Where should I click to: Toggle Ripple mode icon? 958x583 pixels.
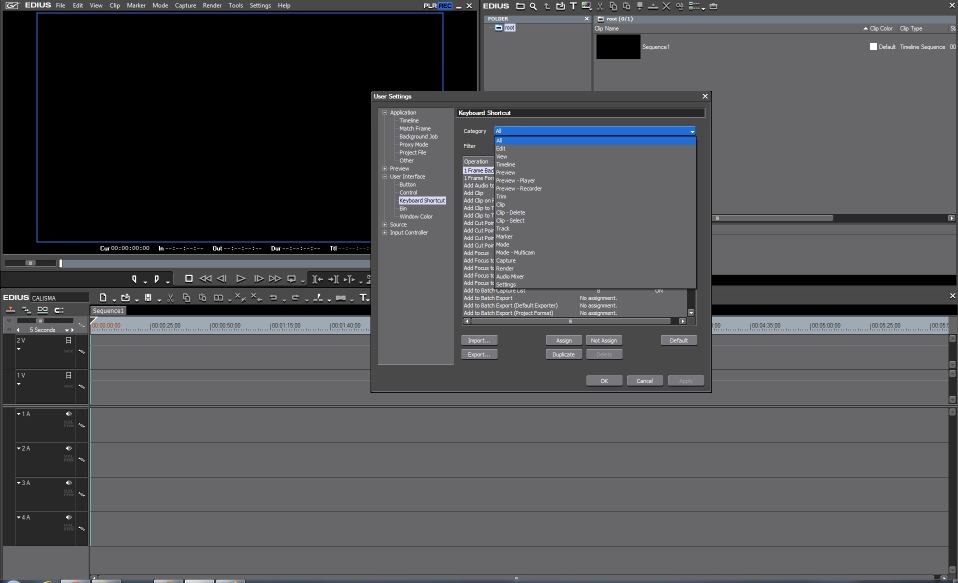26,310
